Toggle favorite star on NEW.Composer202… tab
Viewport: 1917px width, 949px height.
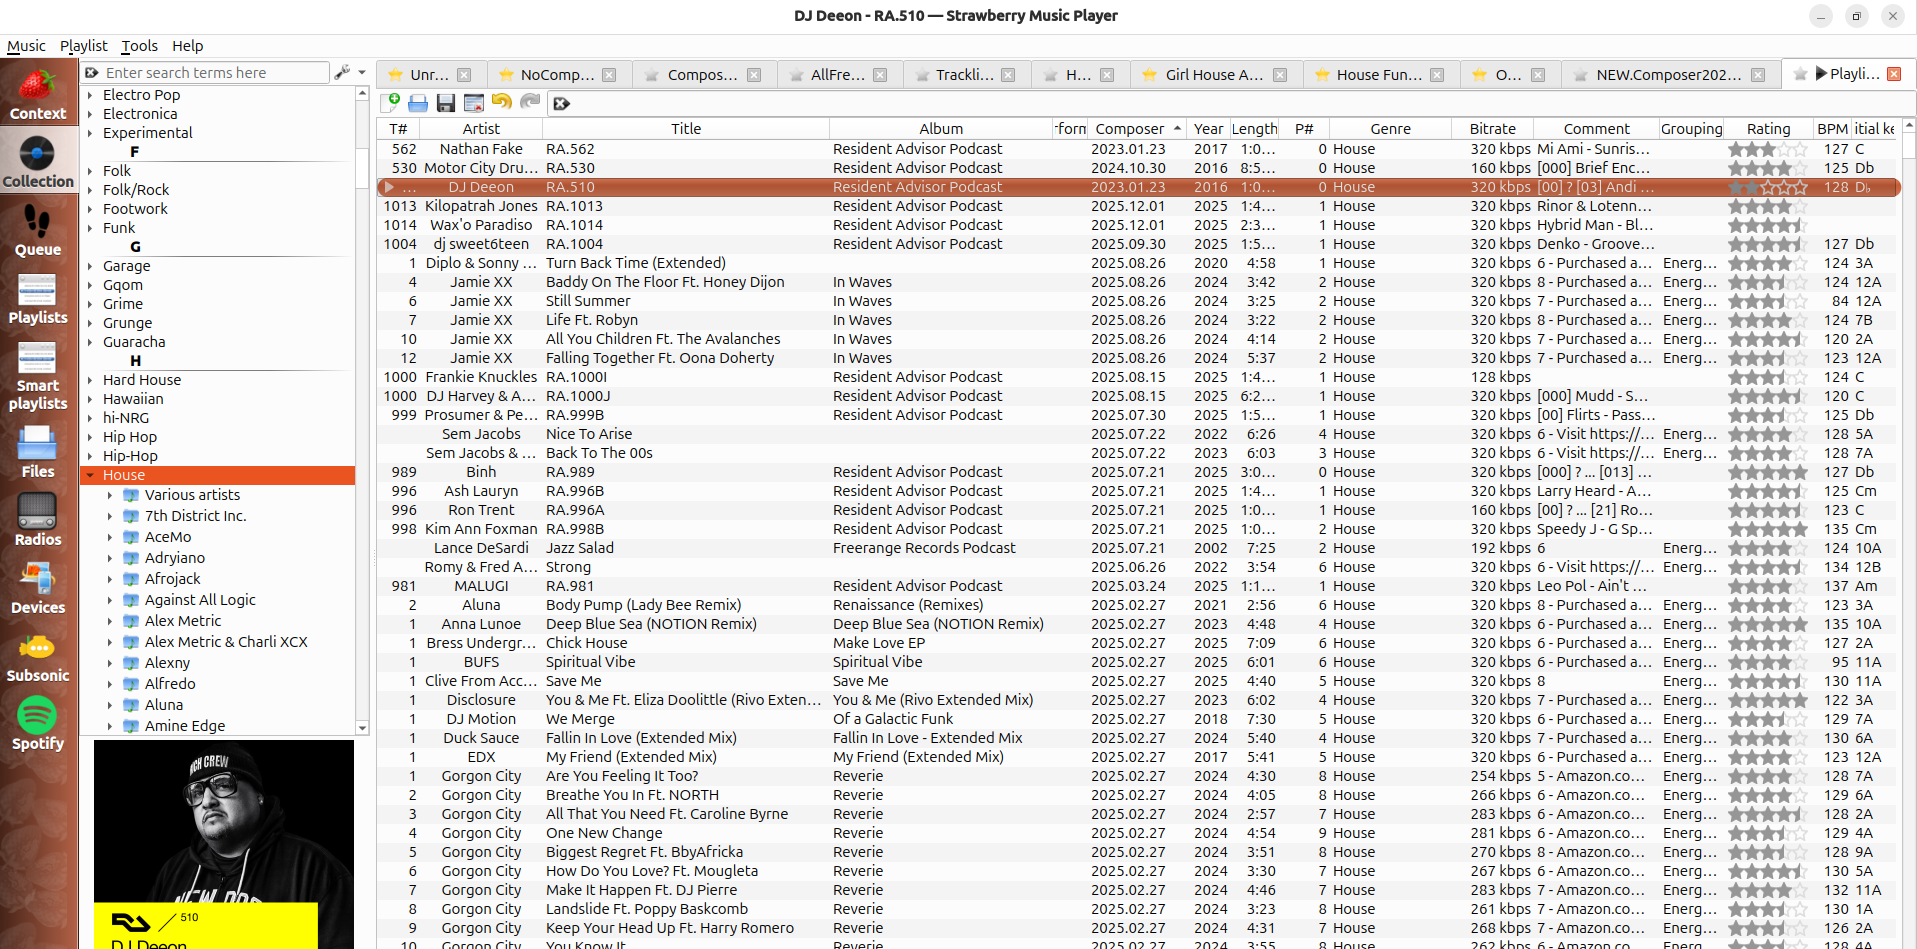(x=1581, y=75)
